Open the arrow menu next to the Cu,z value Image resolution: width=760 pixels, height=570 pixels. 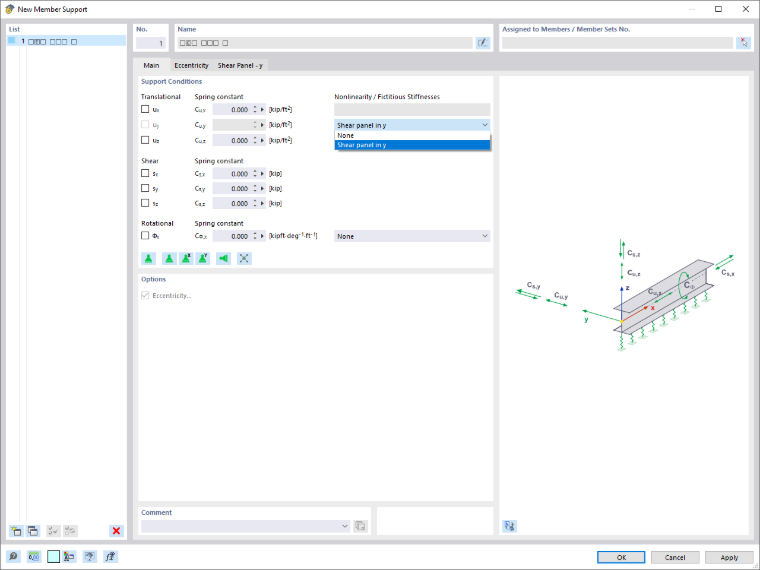coord(262,140)
